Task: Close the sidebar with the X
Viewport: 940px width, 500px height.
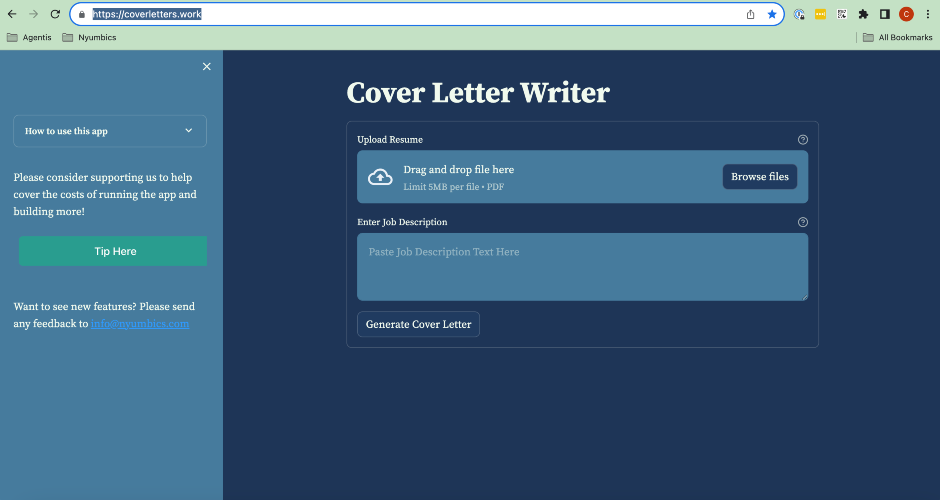Action: click(207, 67)
